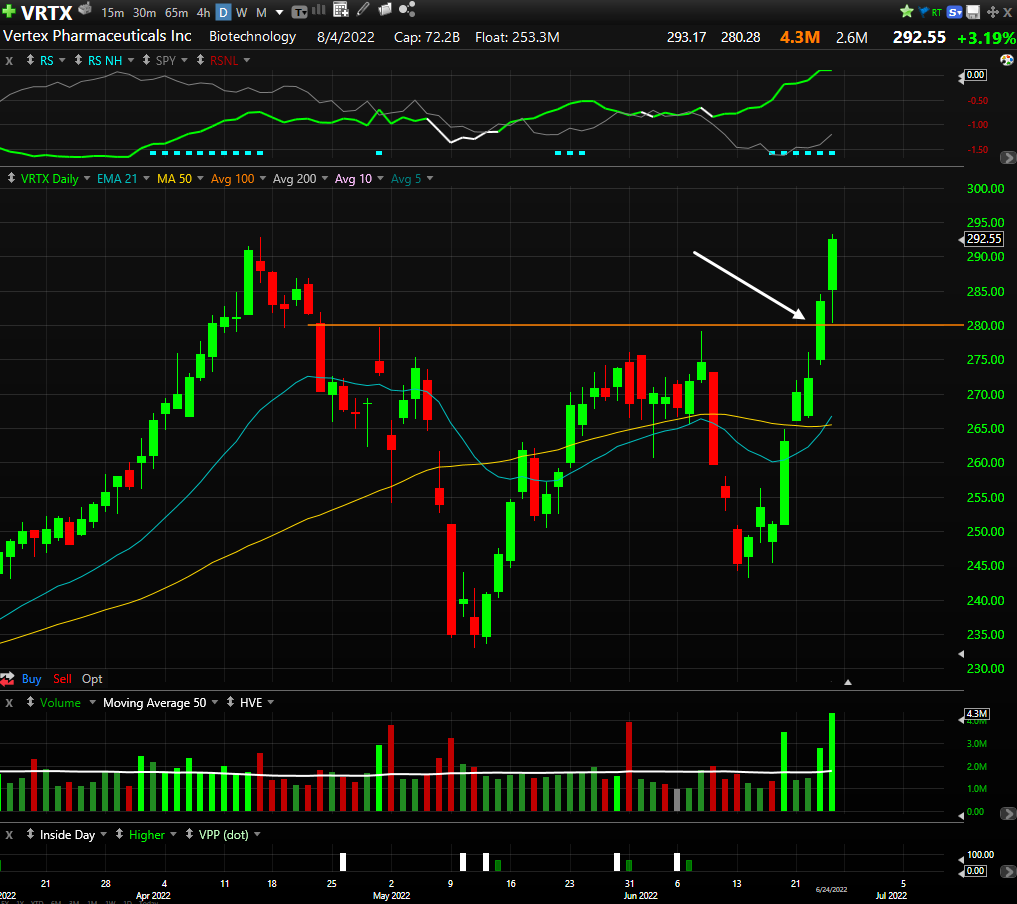This screenshot has width=1017, height=904.
Task: Switch to the 4h timeframe
Action: 203,12
